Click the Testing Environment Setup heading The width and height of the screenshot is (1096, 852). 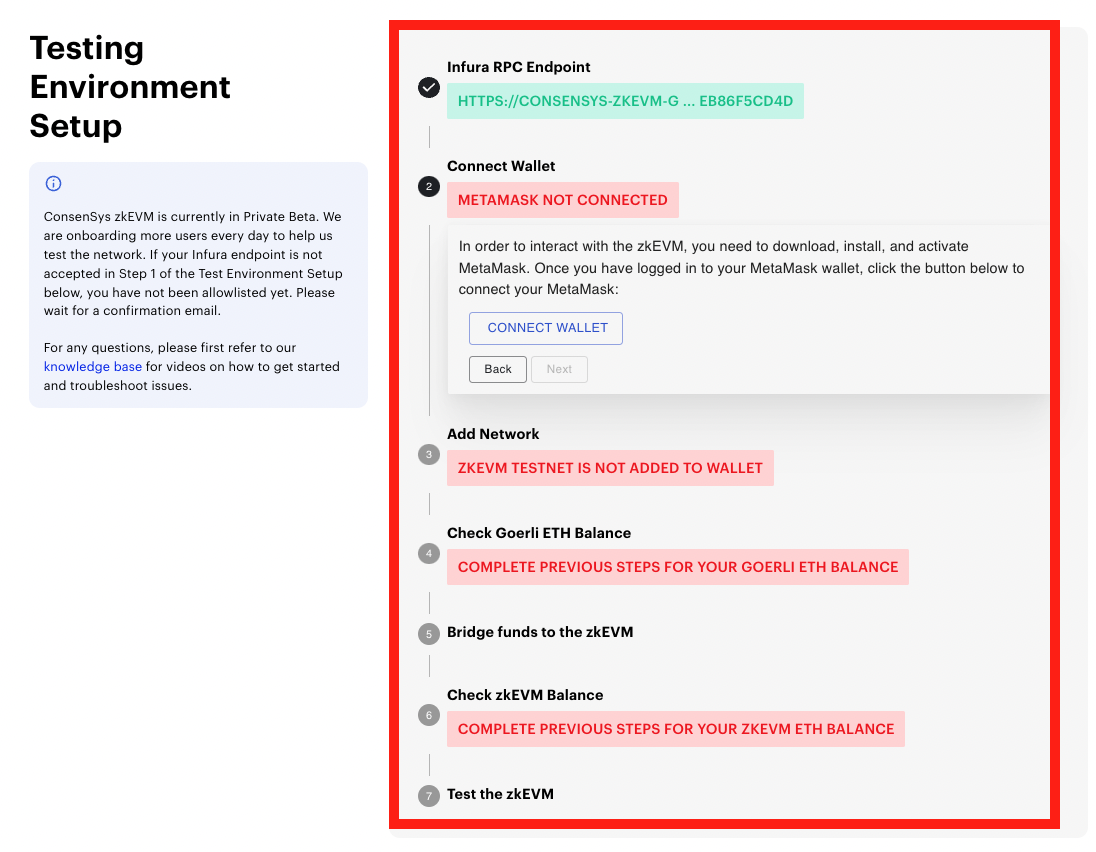coord(130,87)
